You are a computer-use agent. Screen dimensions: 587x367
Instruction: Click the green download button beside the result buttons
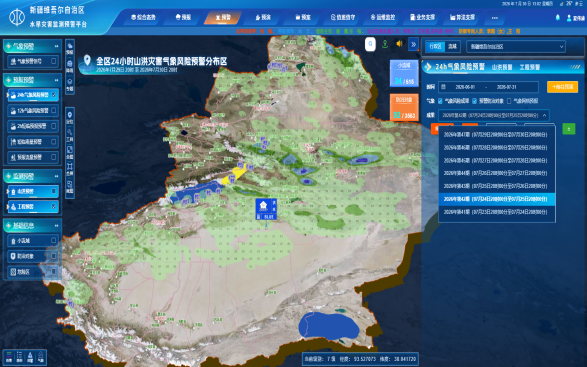(569, 129)
